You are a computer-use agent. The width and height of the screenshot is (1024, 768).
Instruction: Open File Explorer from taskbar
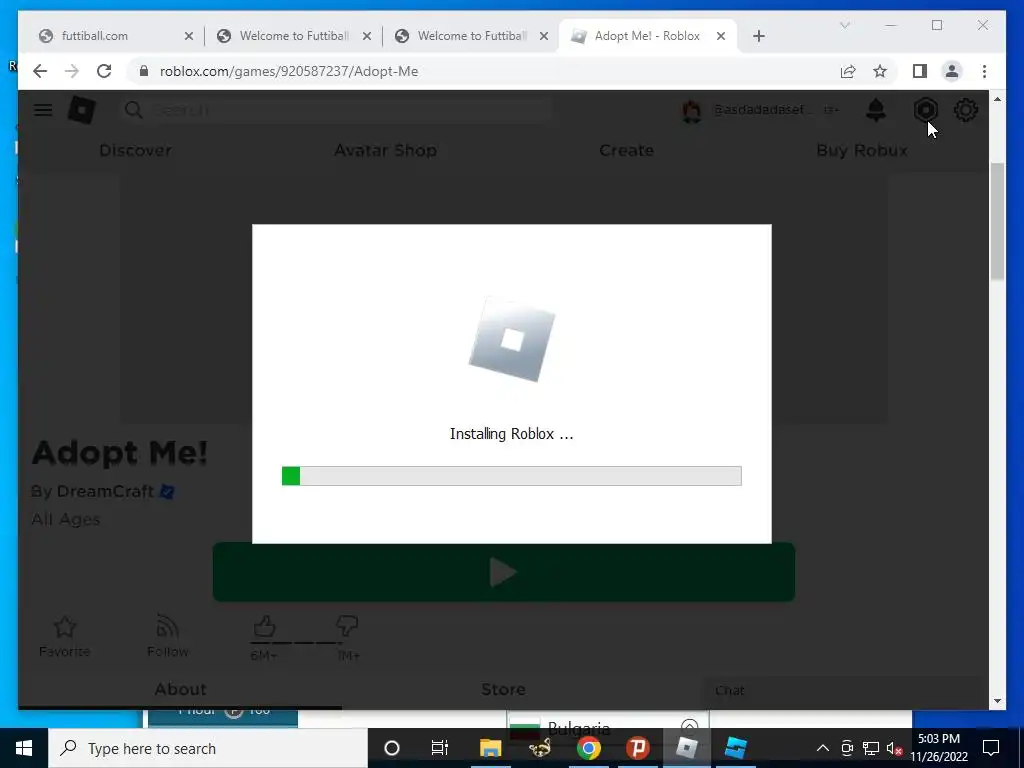pos(490,748)
